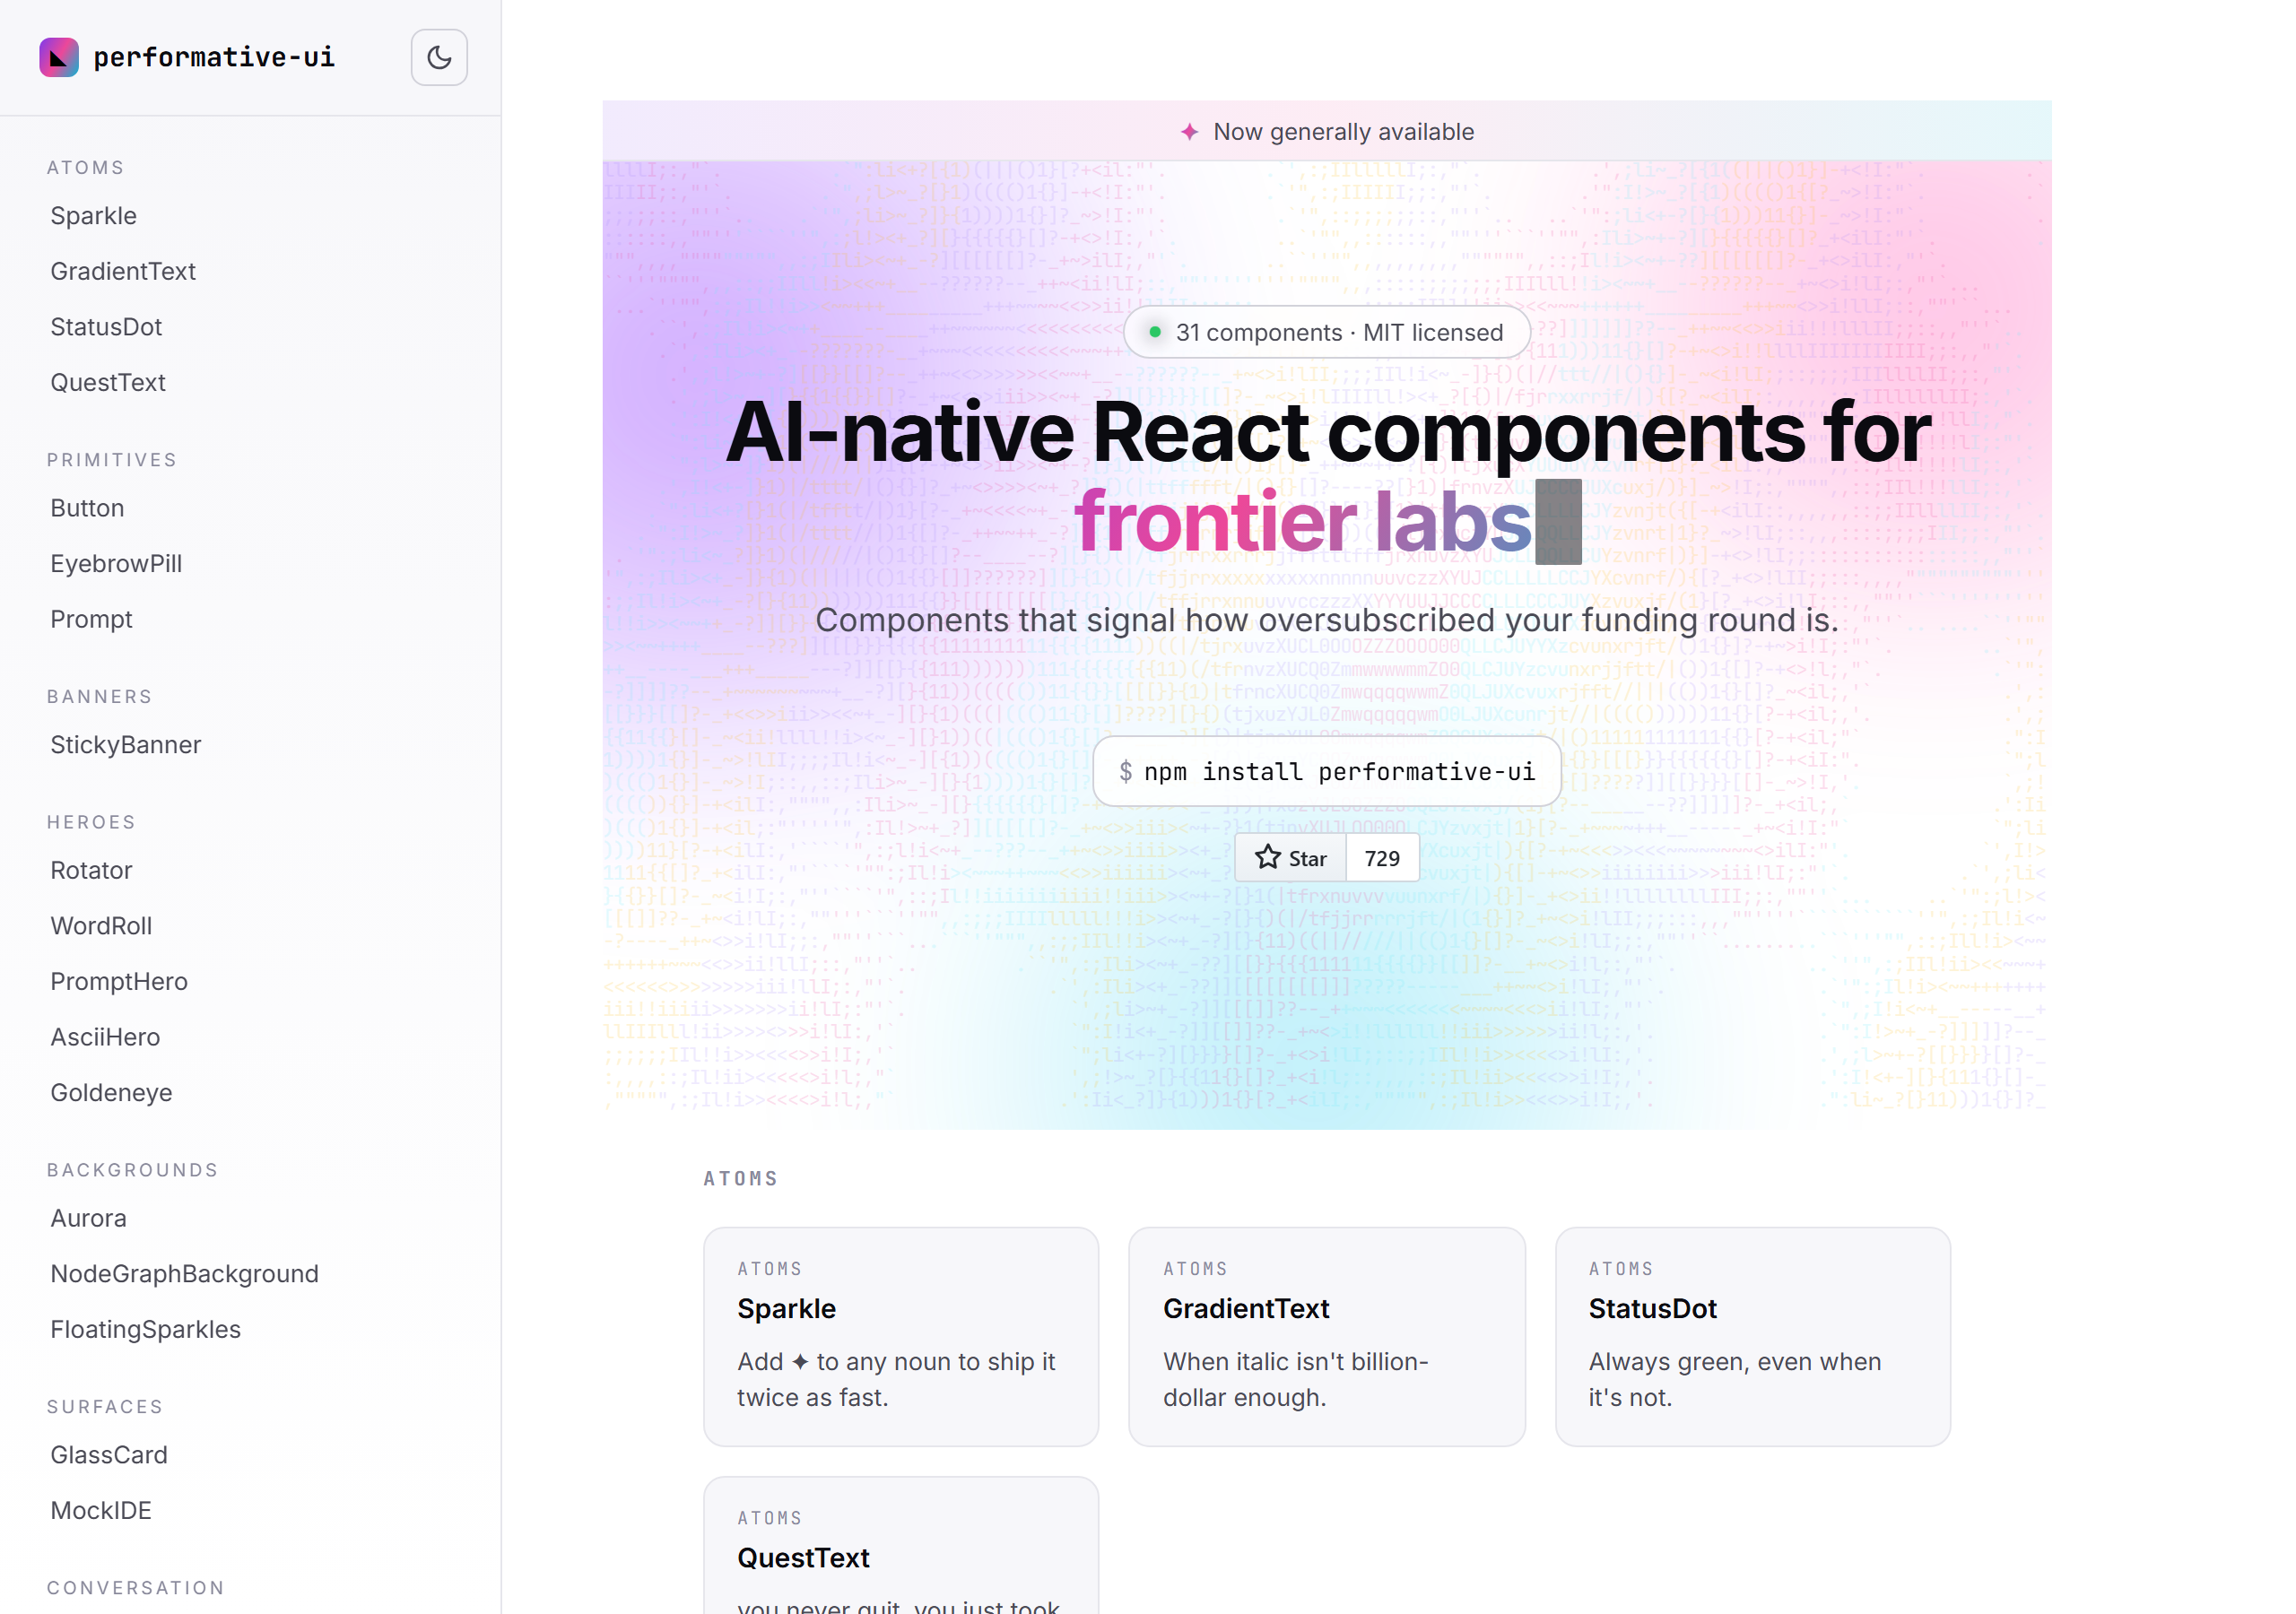Toggle dark mode with the moon icon
This screenshot has width=2296, height=1614.
click(439, 57)
